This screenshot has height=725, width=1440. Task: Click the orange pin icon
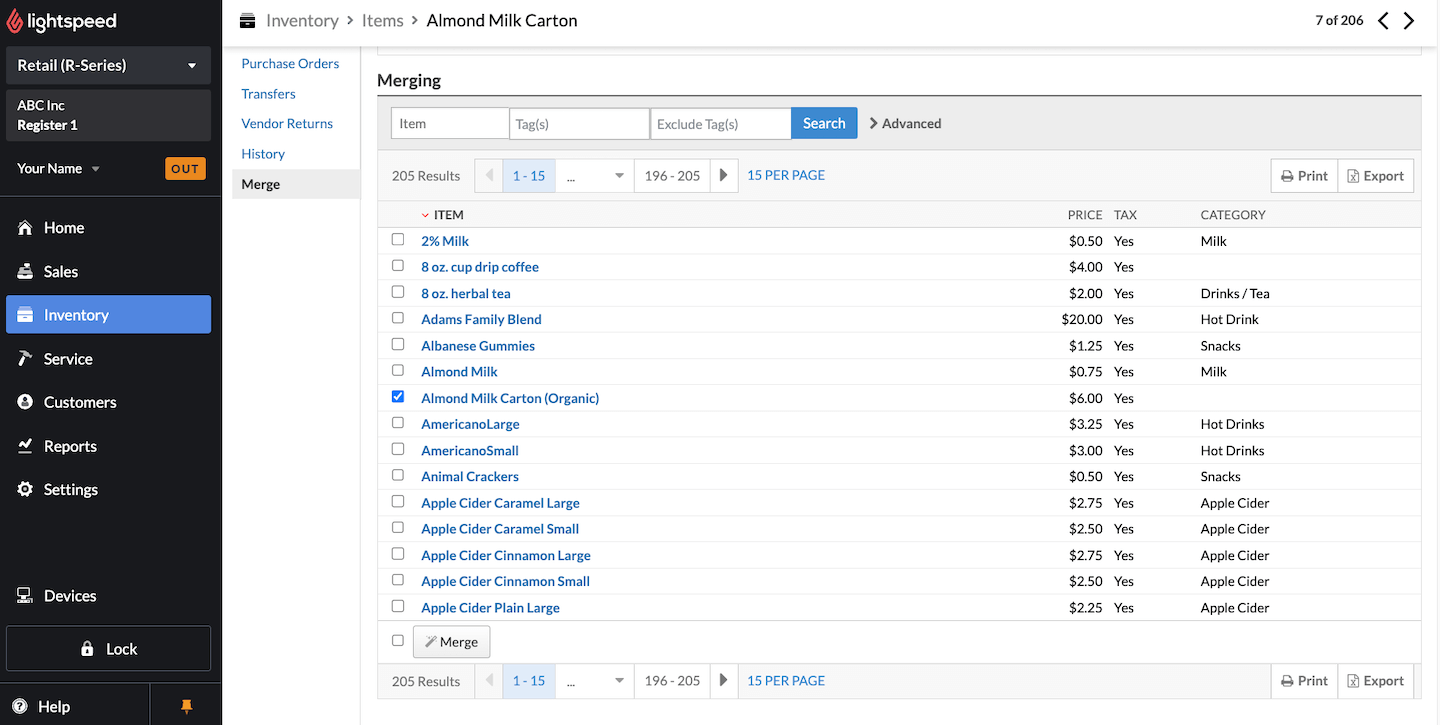pos(186,707)
